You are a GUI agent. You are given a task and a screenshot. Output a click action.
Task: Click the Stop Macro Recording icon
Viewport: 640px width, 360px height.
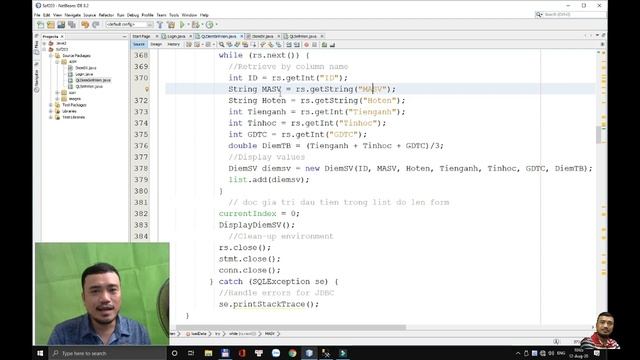(314, 44)
